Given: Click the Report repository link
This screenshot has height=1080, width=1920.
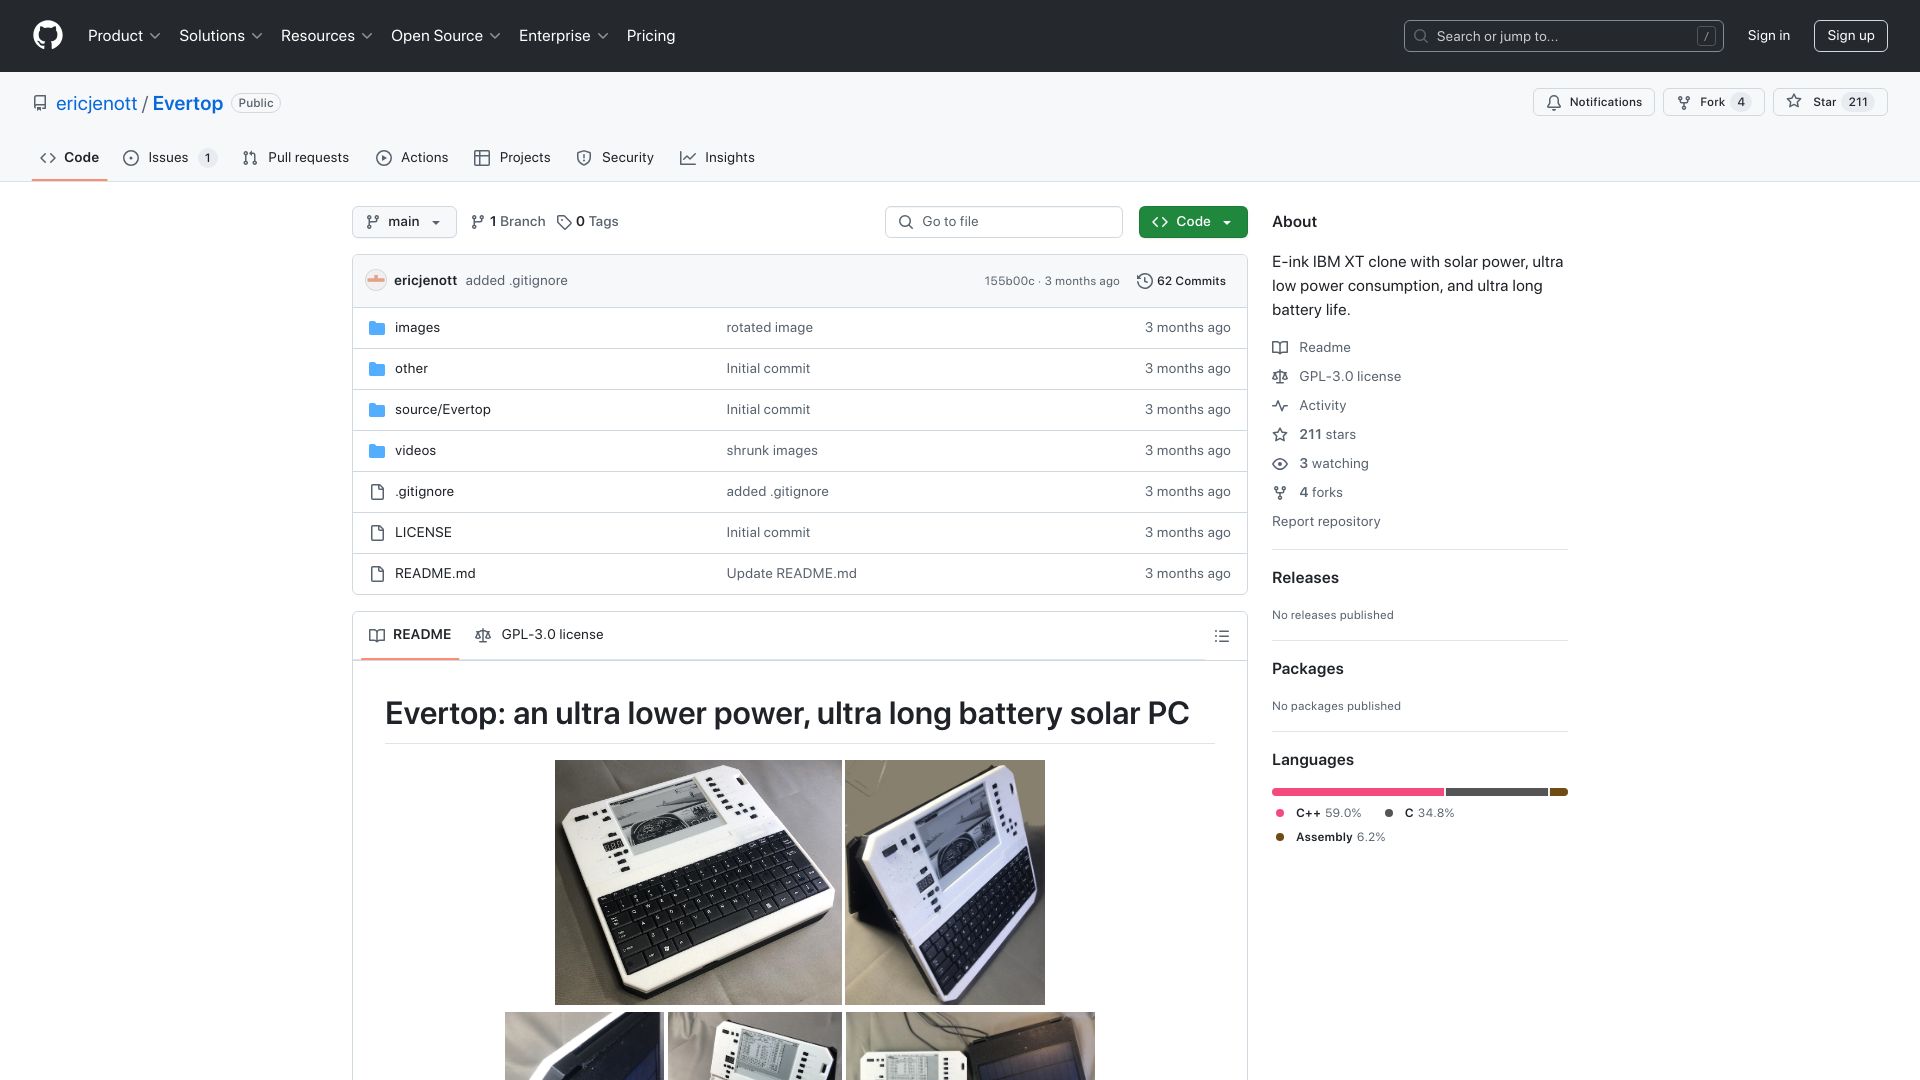Looking at the screenshot, I should pyautogui.click(x=1326, y=522).
